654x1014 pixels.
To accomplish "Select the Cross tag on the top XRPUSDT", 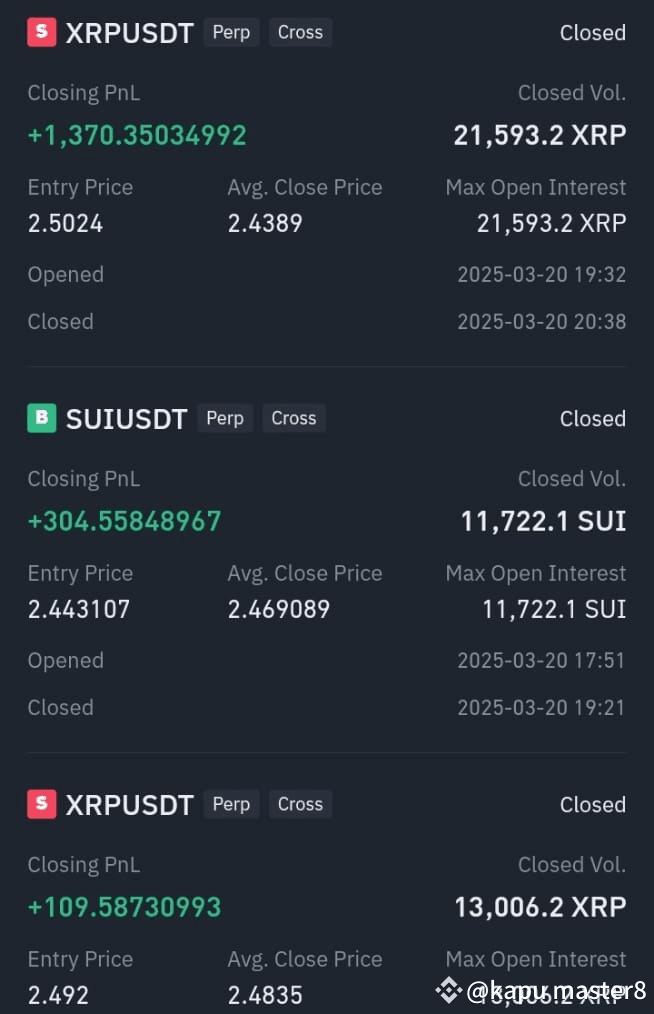I will point(300,32).
